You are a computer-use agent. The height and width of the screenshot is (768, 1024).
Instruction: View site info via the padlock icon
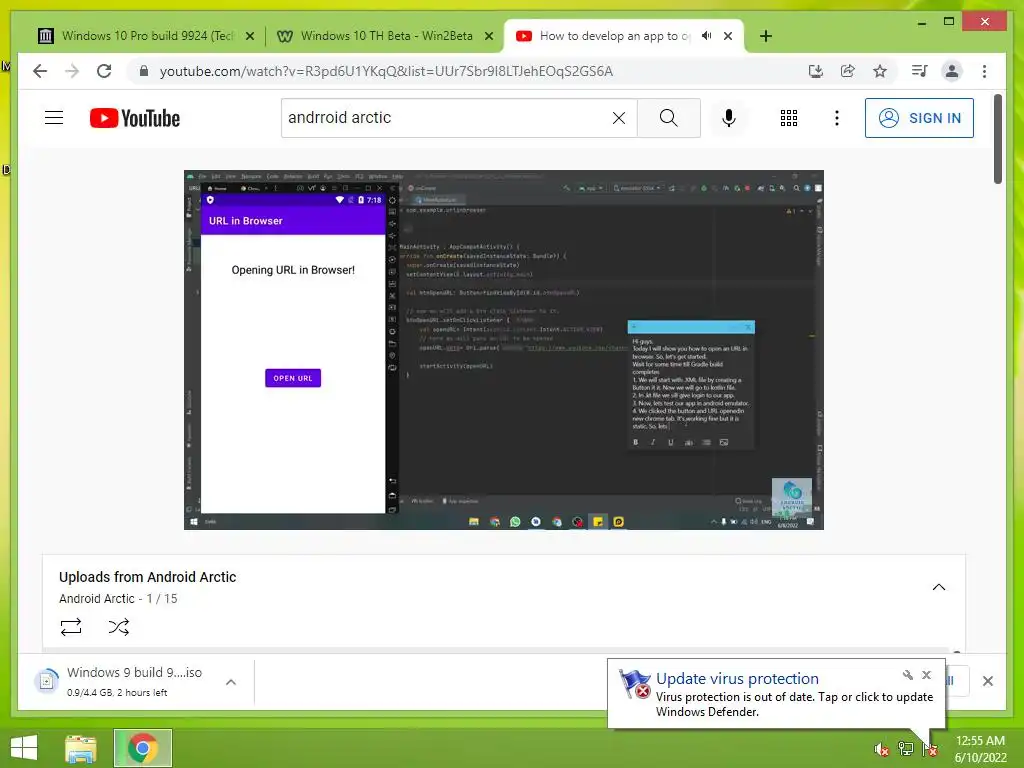144,71
